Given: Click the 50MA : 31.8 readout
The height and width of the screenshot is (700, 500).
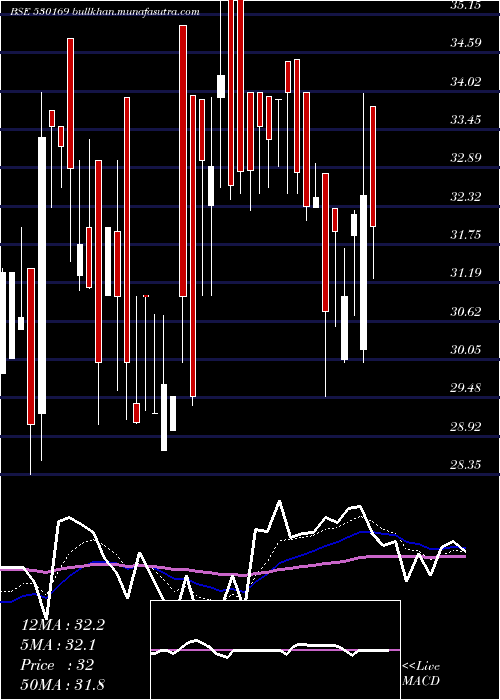Looking at the screenshot, I should (x=63, y=684).
